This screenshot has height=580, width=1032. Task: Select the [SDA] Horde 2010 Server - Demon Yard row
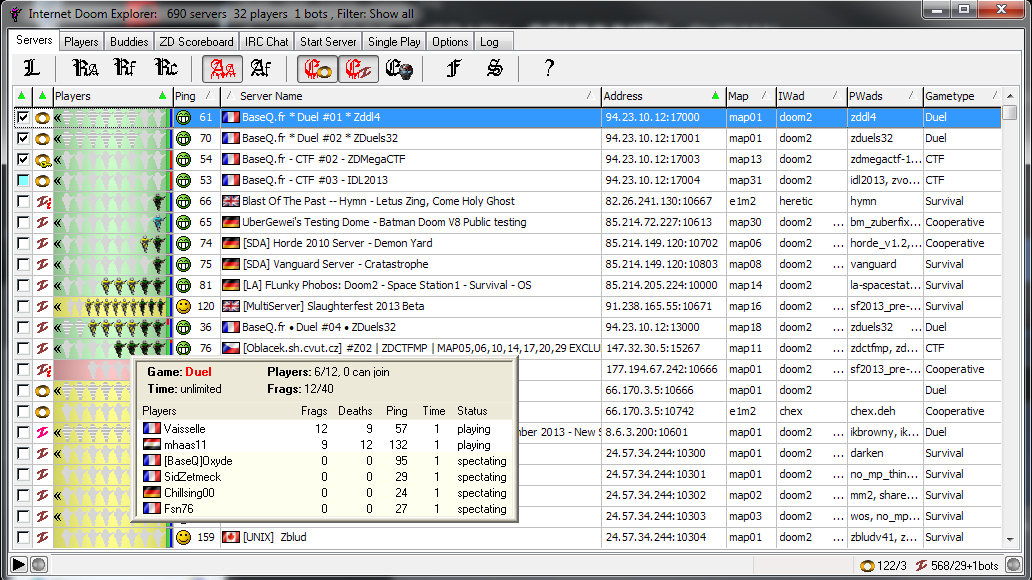pyautogui.click(x=507, y=244)
